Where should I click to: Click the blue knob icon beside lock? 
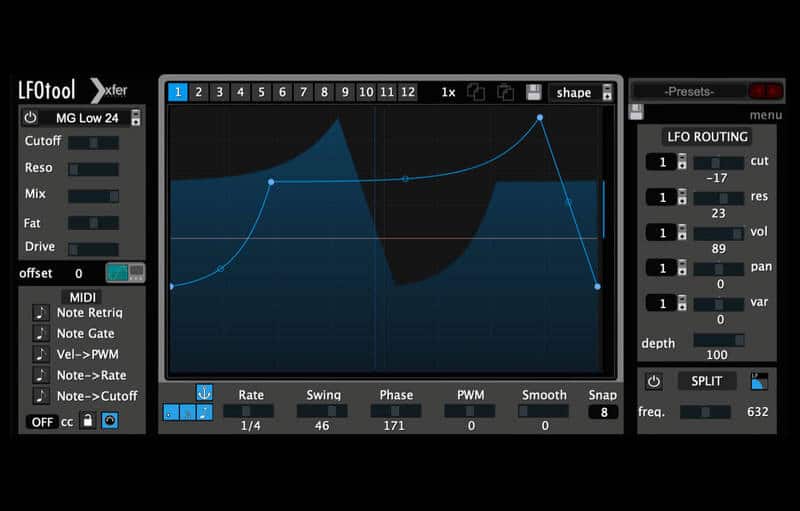tap(110, 421)
